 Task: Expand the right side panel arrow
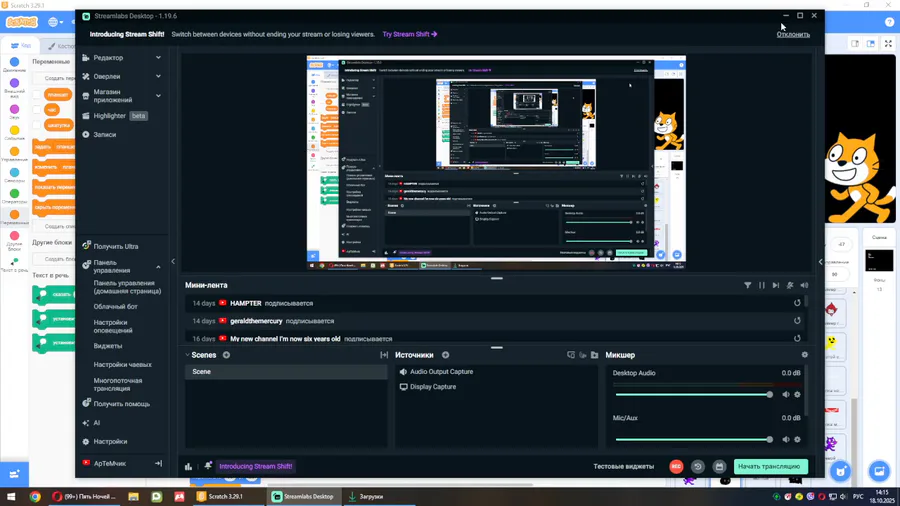pos(820,262)
